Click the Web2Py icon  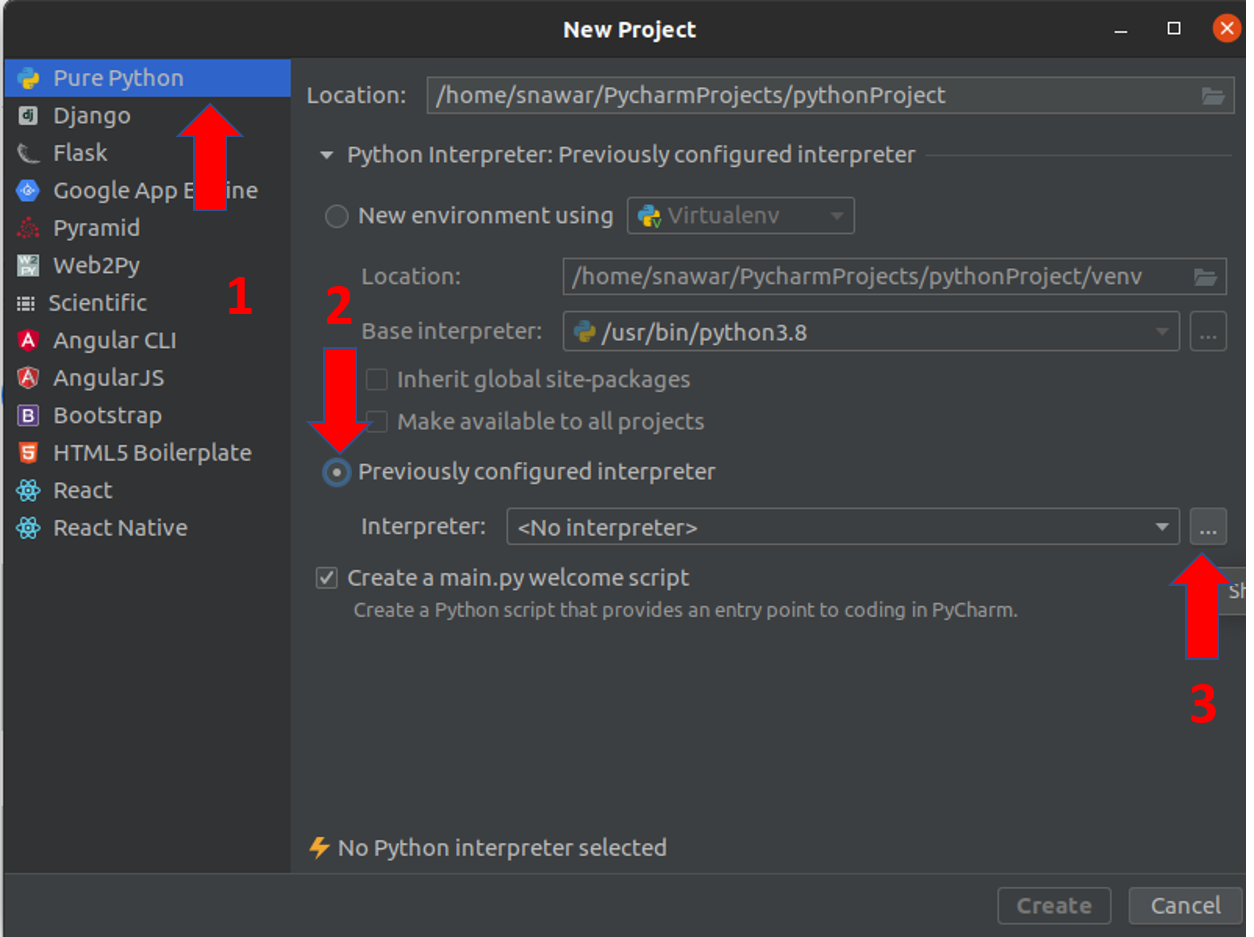click(x=28, y=266)
